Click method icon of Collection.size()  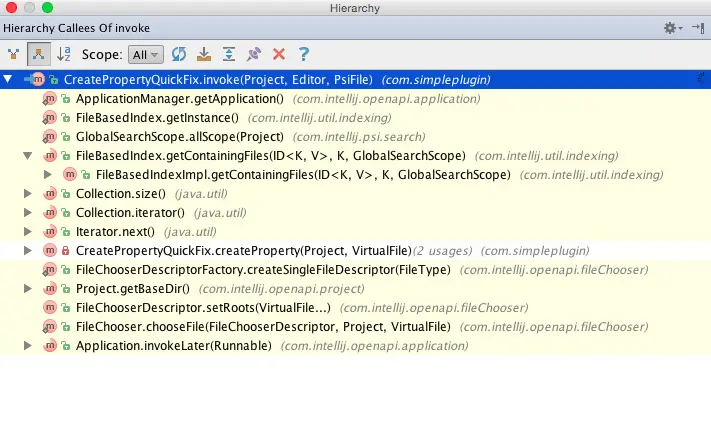click(x=49, y=194)
